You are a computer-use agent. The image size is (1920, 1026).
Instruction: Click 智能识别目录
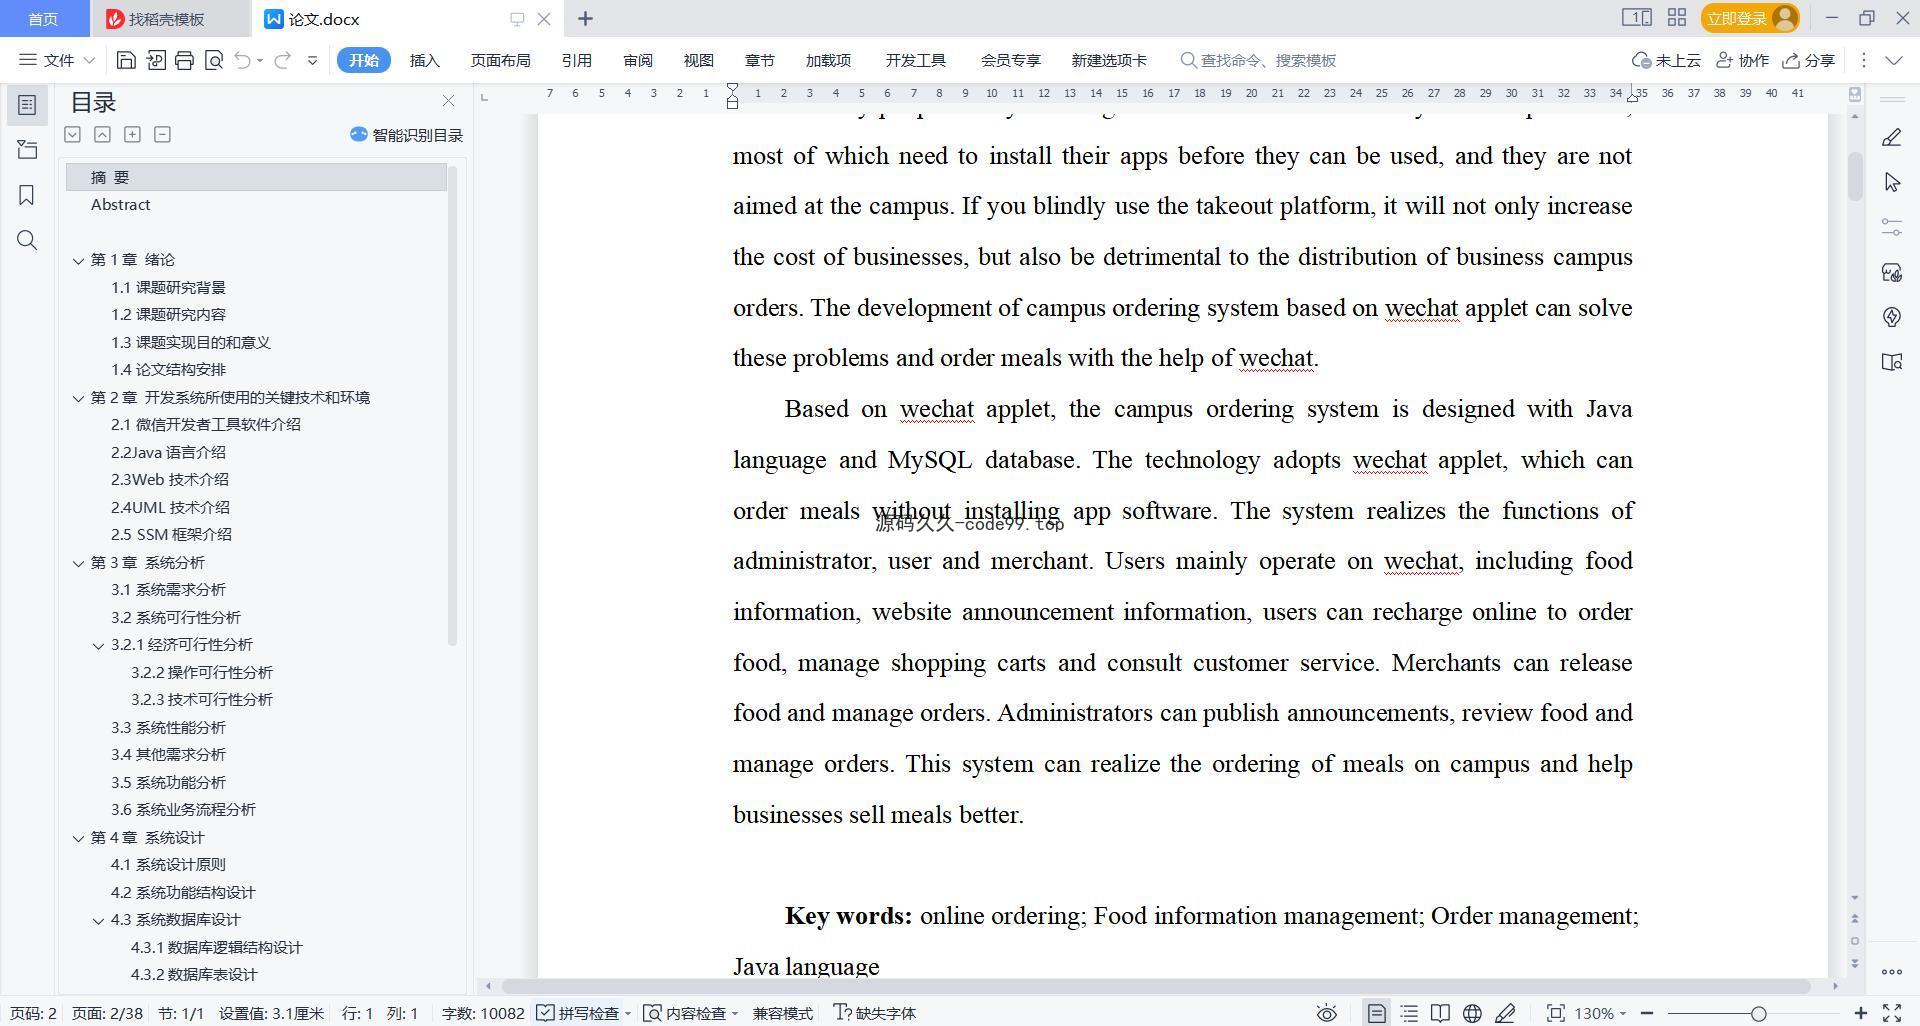click(x=406, y=135)
